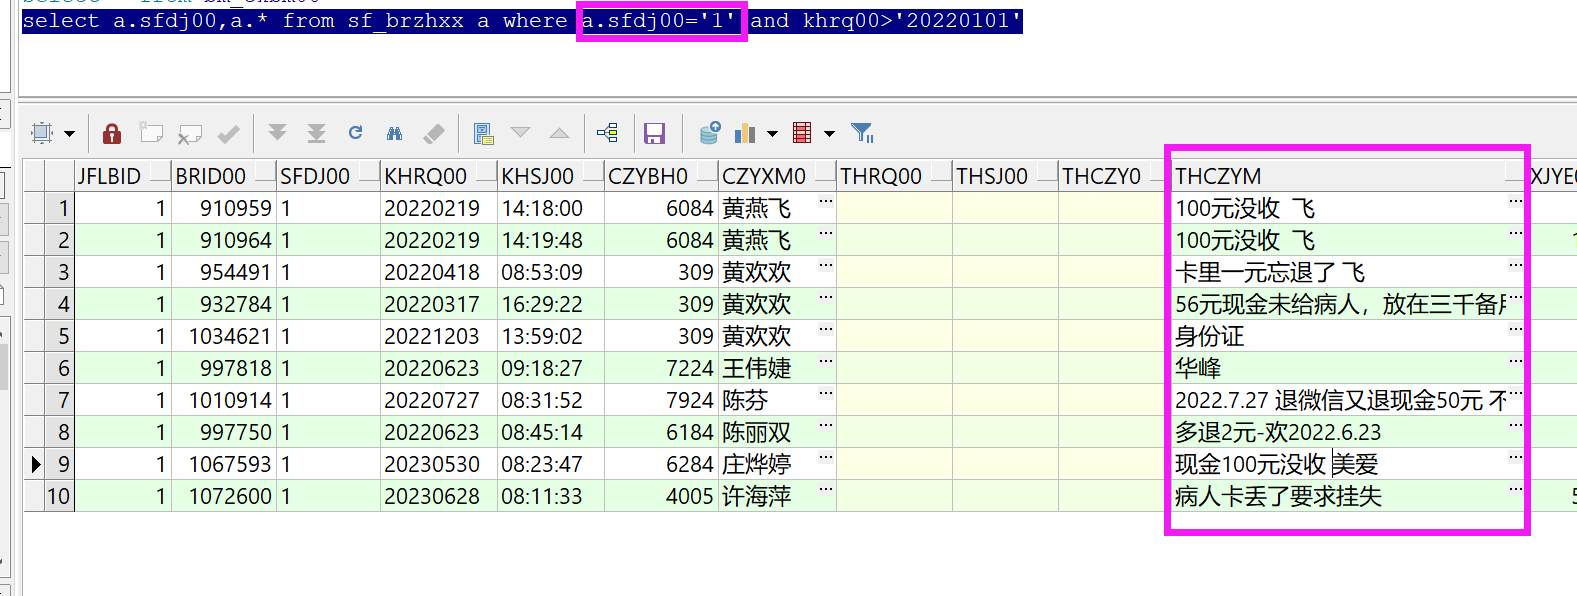
Task: Click the Insert Record icon
Action: tap(151, 133)
